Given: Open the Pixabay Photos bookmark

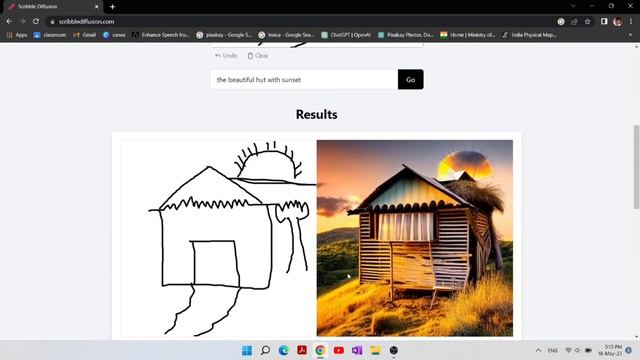Looking at the screenshot, I should (406, 35).
